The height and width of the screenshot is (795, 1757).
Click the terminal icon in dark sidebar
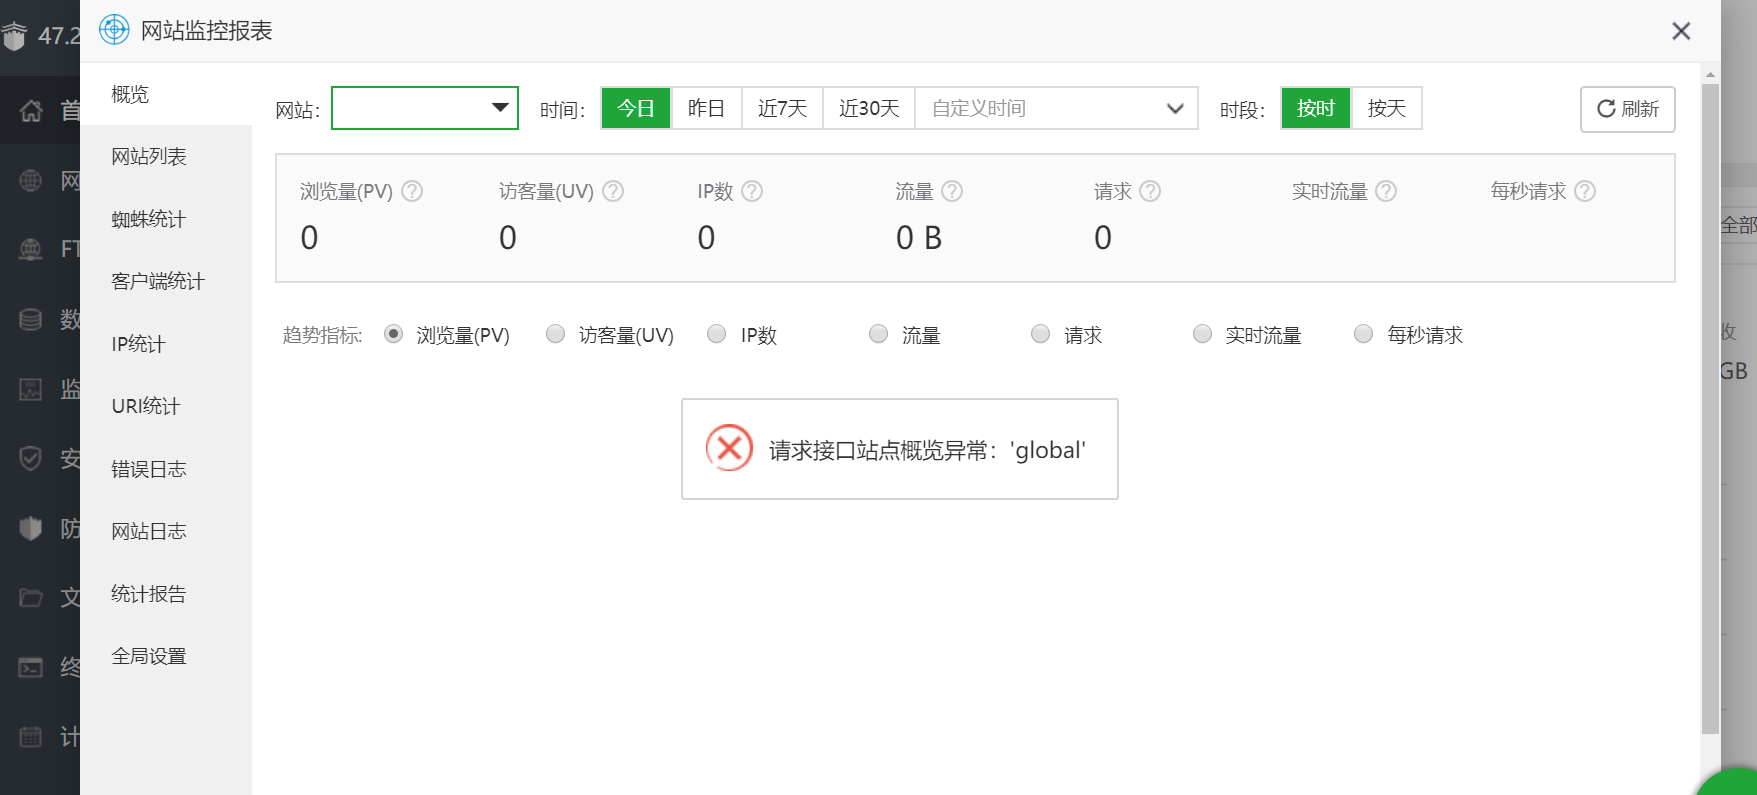pos(31,667)
